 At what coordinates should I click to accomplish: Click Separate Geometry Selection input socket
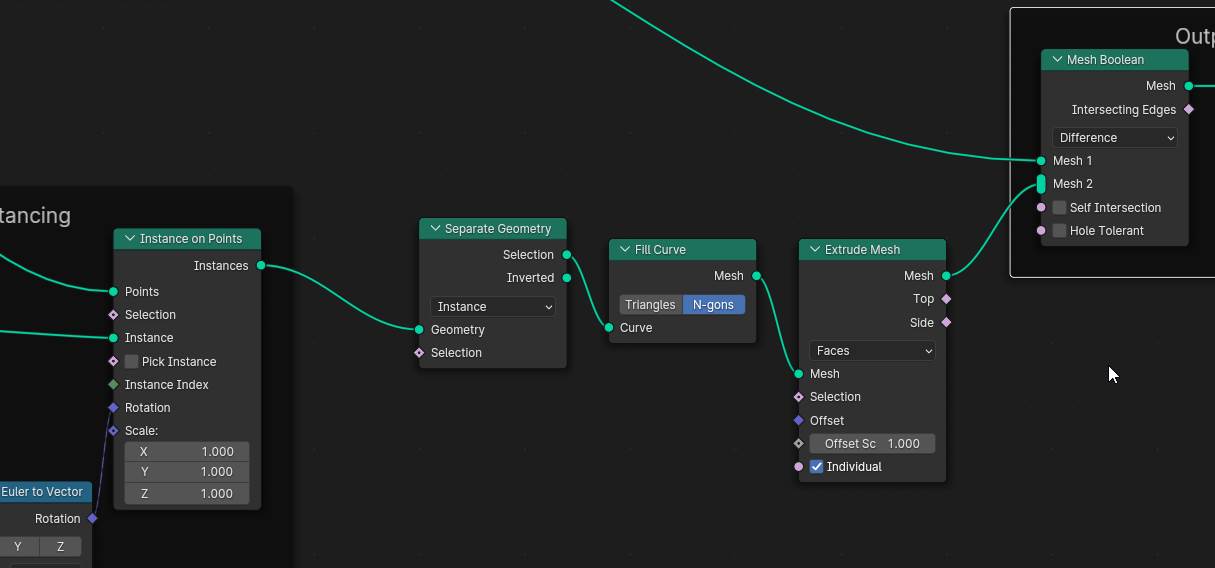pos(419,353)
